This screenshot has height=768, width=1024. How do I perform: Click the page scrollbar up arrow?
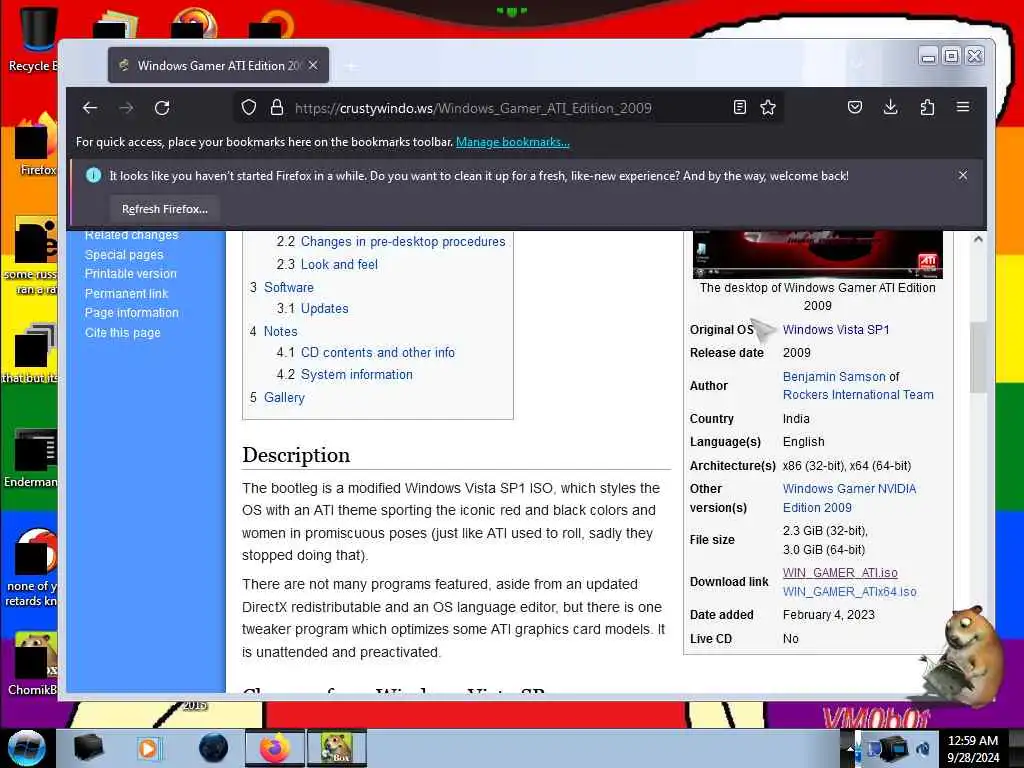coord(978,239)
